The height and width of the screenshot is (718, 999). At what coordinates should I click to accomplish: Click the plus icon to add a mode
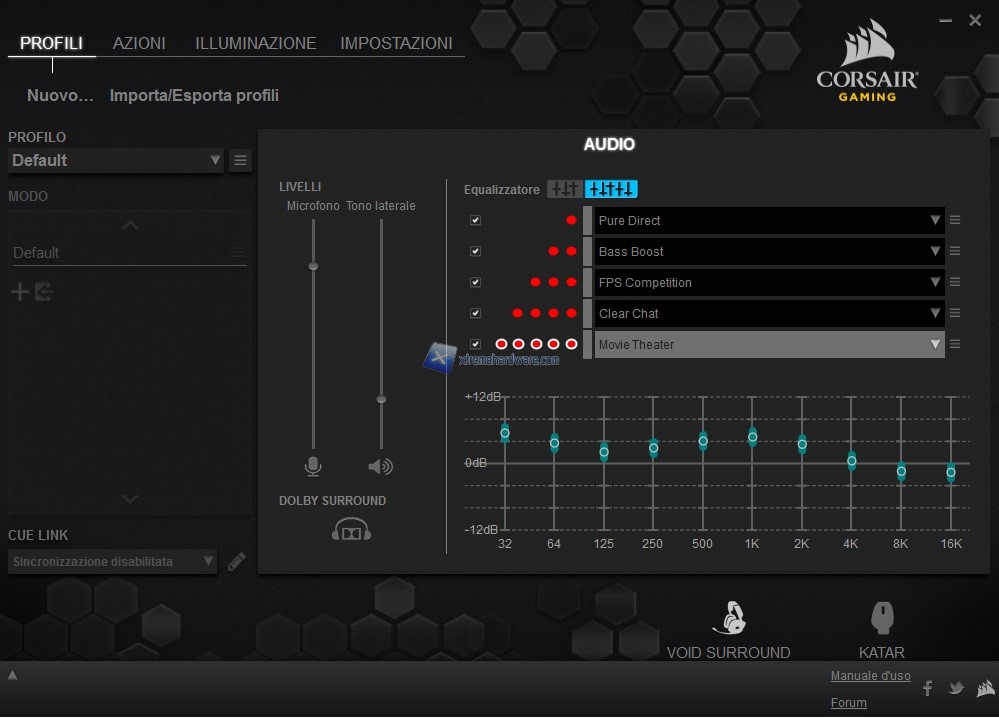[19, 292]
